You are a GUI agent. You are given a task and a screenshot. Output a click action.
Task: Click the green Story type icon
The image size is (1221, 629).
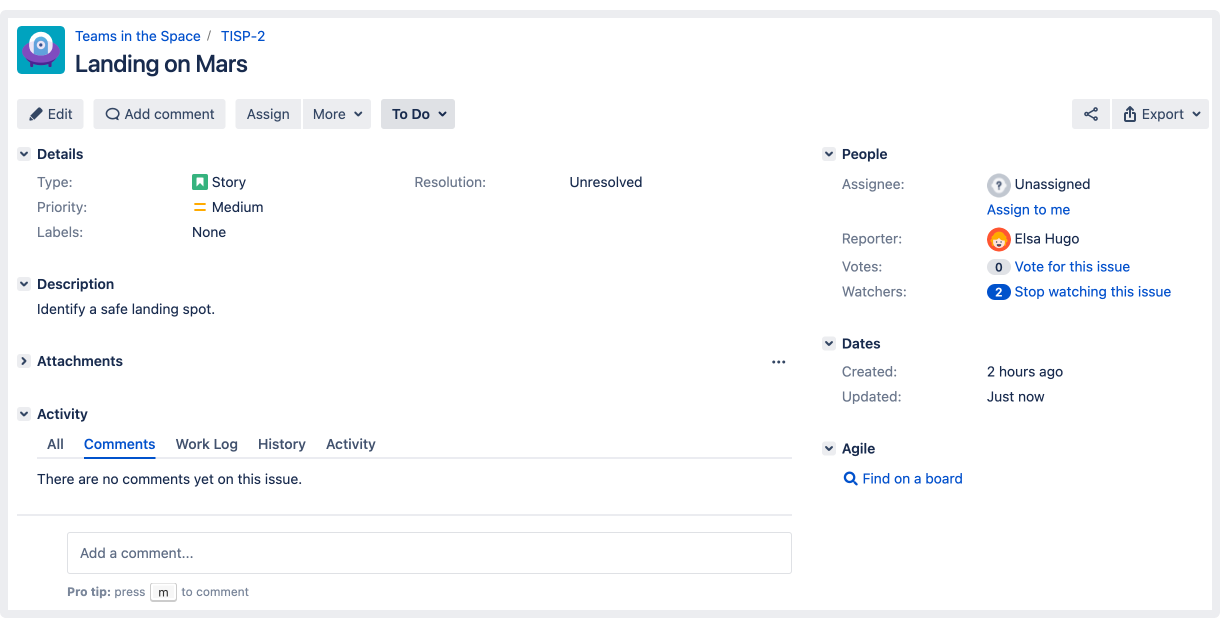200,182
